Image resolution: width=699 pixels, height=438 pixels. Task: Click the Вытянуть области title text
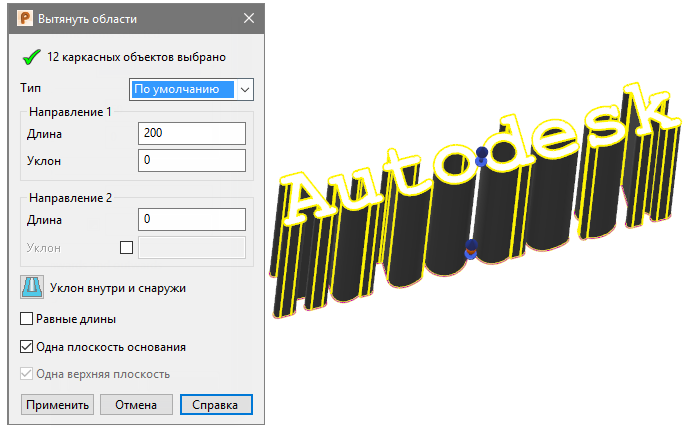point(87,19)
